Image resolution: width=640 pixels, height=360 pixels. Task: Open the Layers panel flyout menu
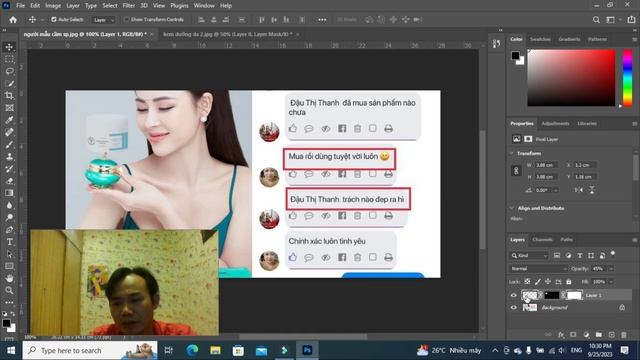[634, 240]
